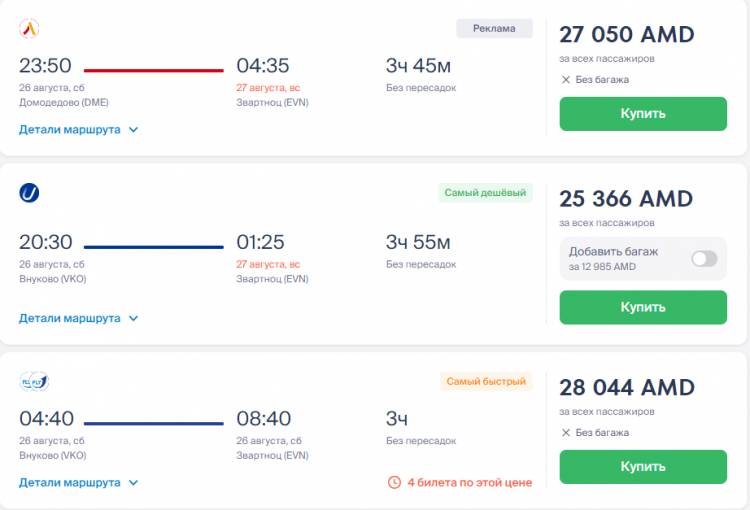Click the X icon beside Без багажа on 28 044 AMD flight

pos(566,432)
